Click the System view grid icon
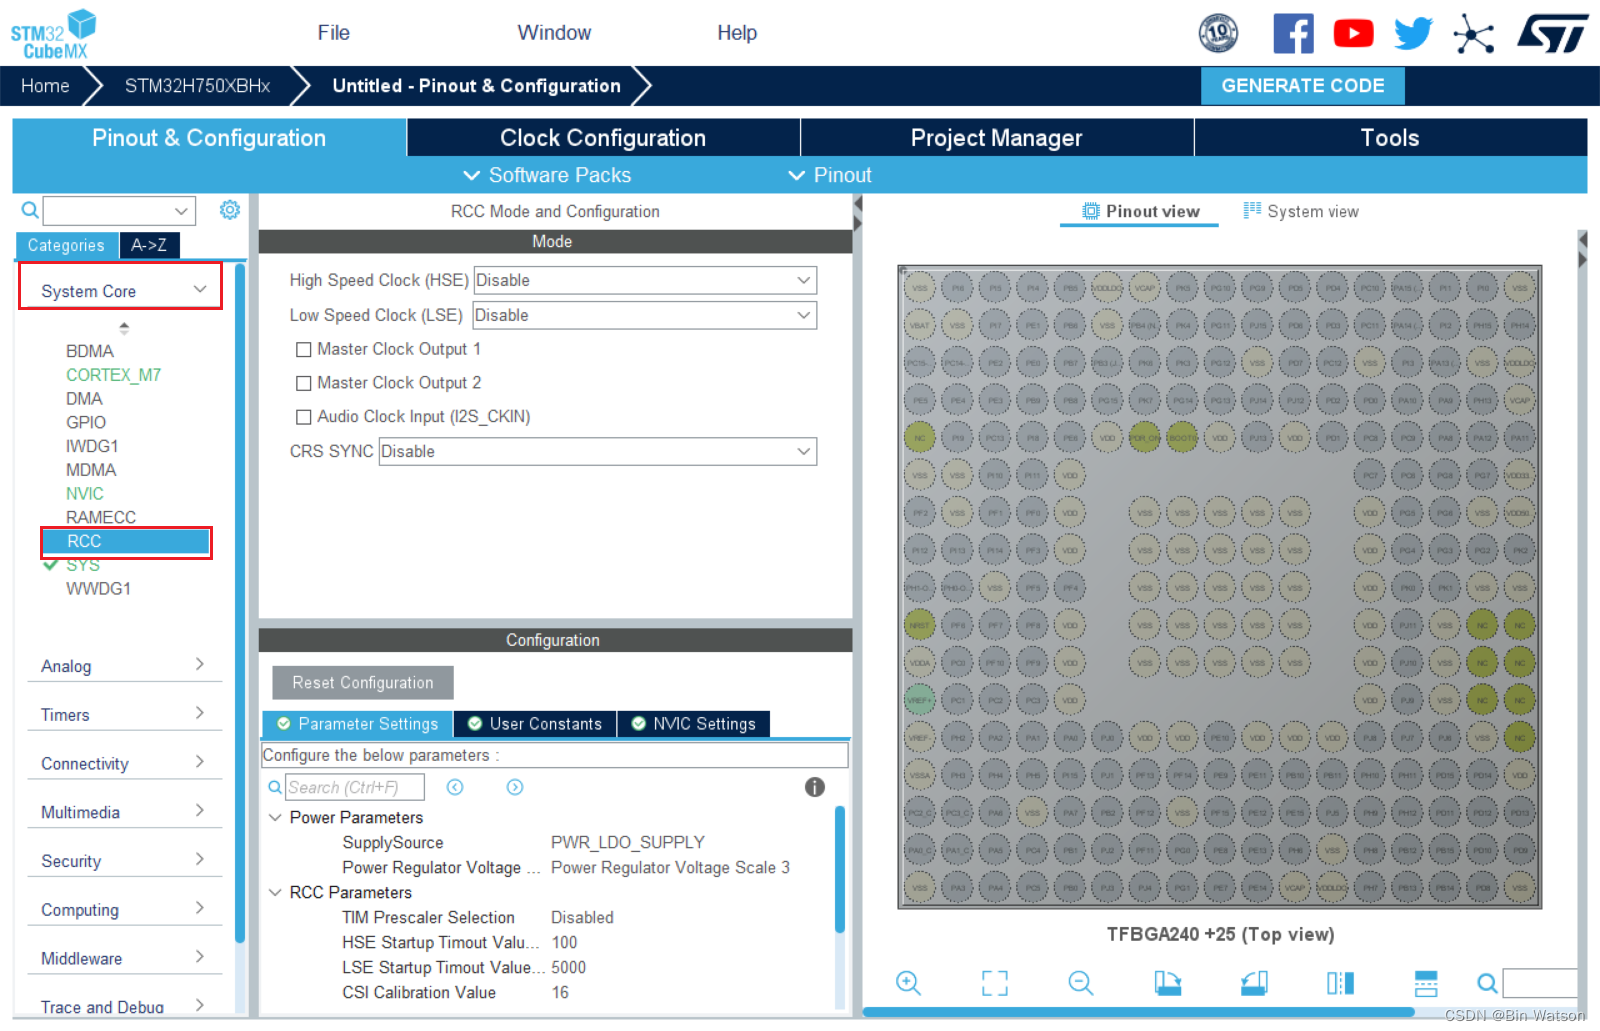This screenshot has width=1600, height=1031. pyautogui.click(x=1252, y=210)
